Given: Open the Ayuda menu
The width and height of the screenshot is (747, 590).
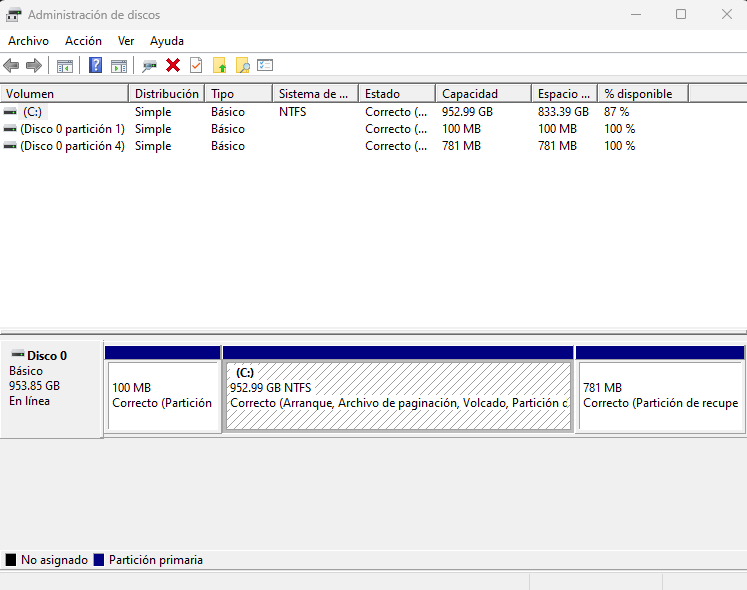Looking at the screenshot, I should coord(167,41).
